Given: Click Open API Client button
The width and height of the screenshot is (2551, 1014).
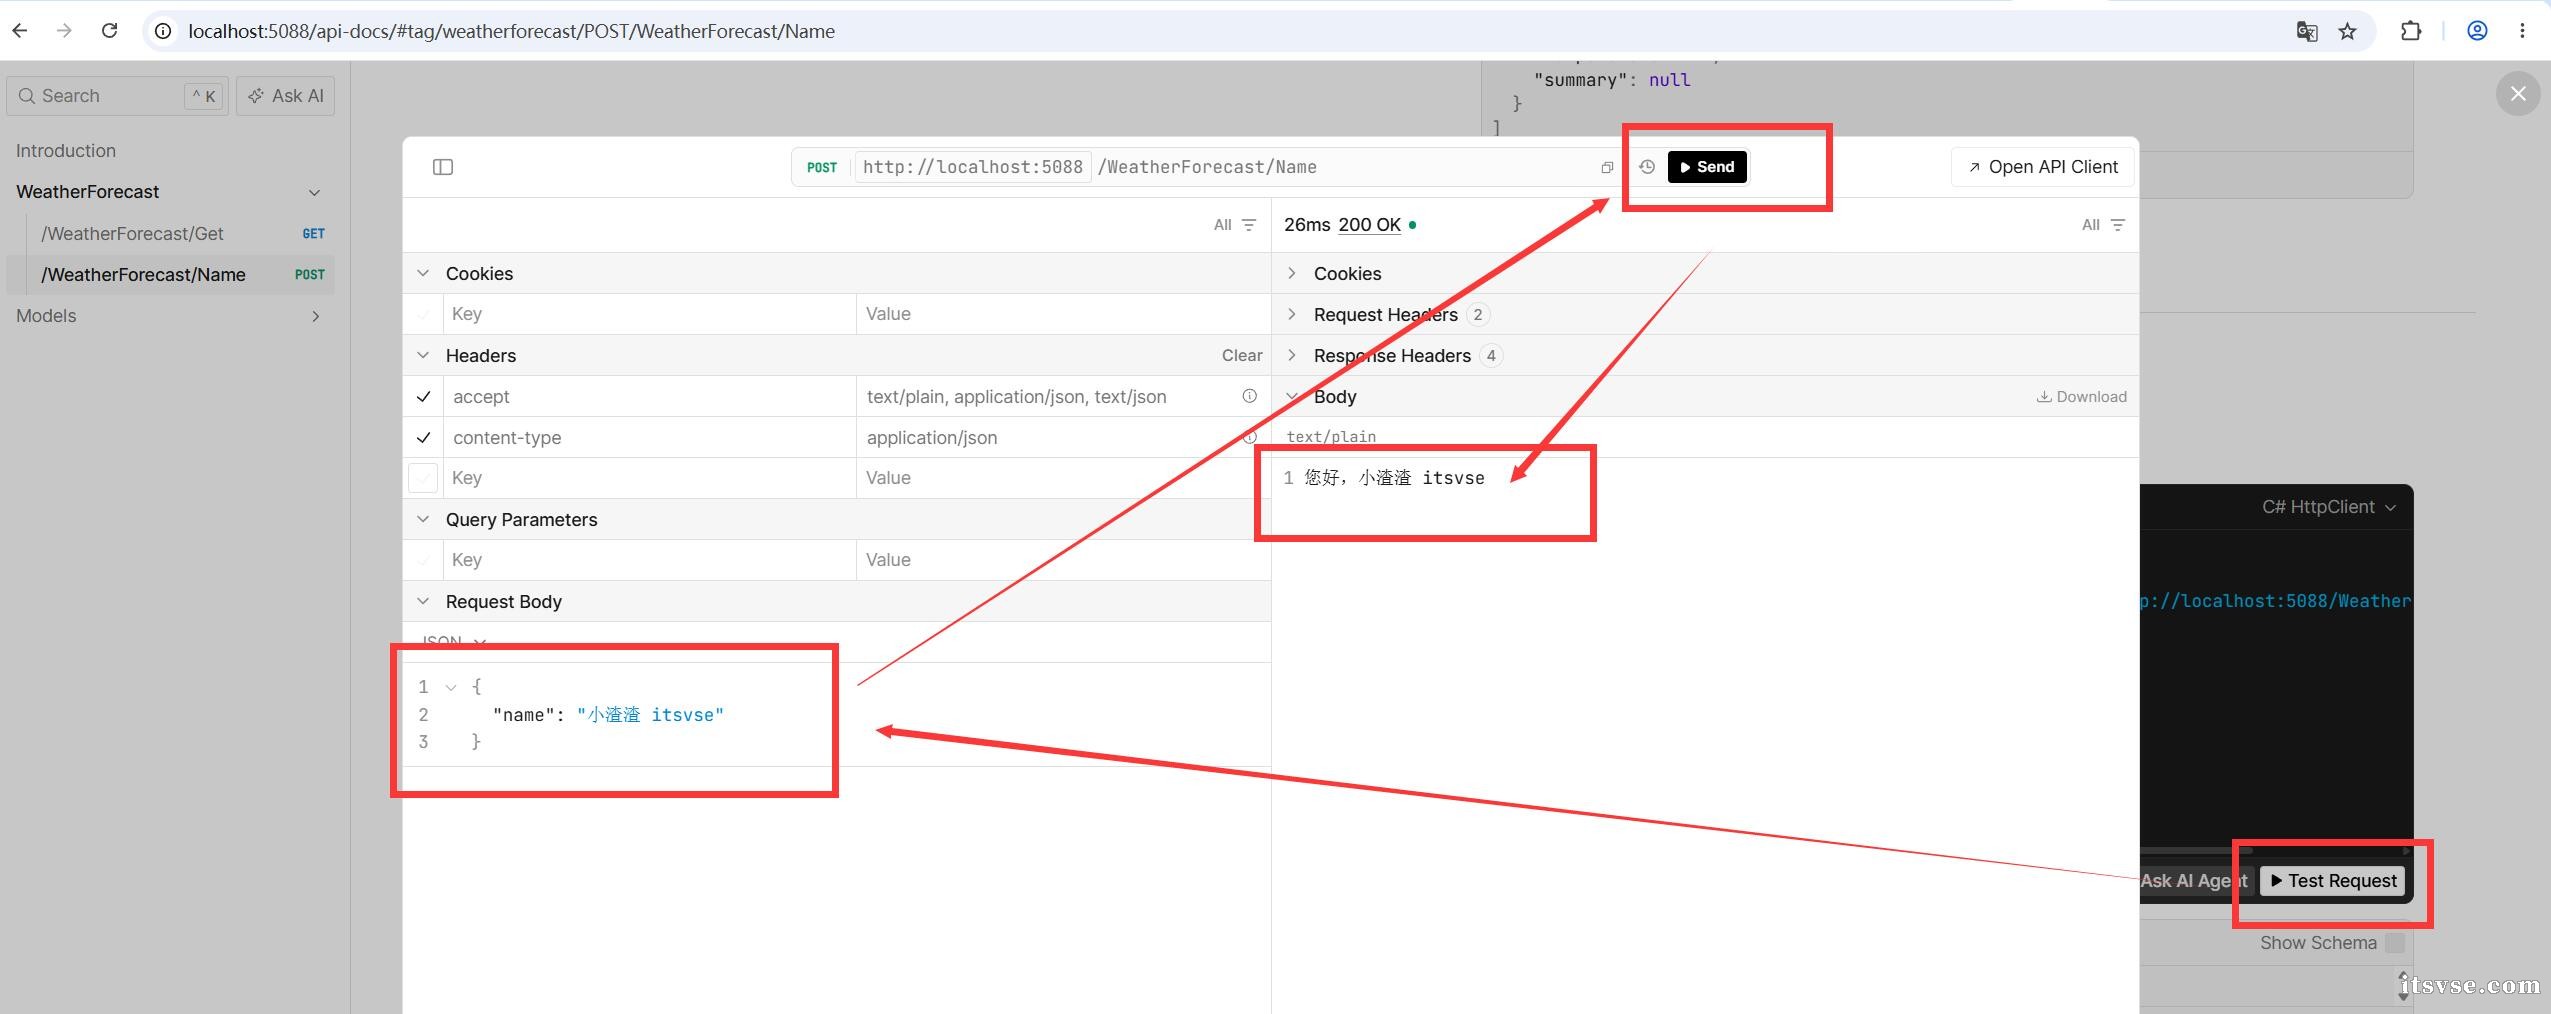Looking at the screenshot, I should coord(2042,167).
